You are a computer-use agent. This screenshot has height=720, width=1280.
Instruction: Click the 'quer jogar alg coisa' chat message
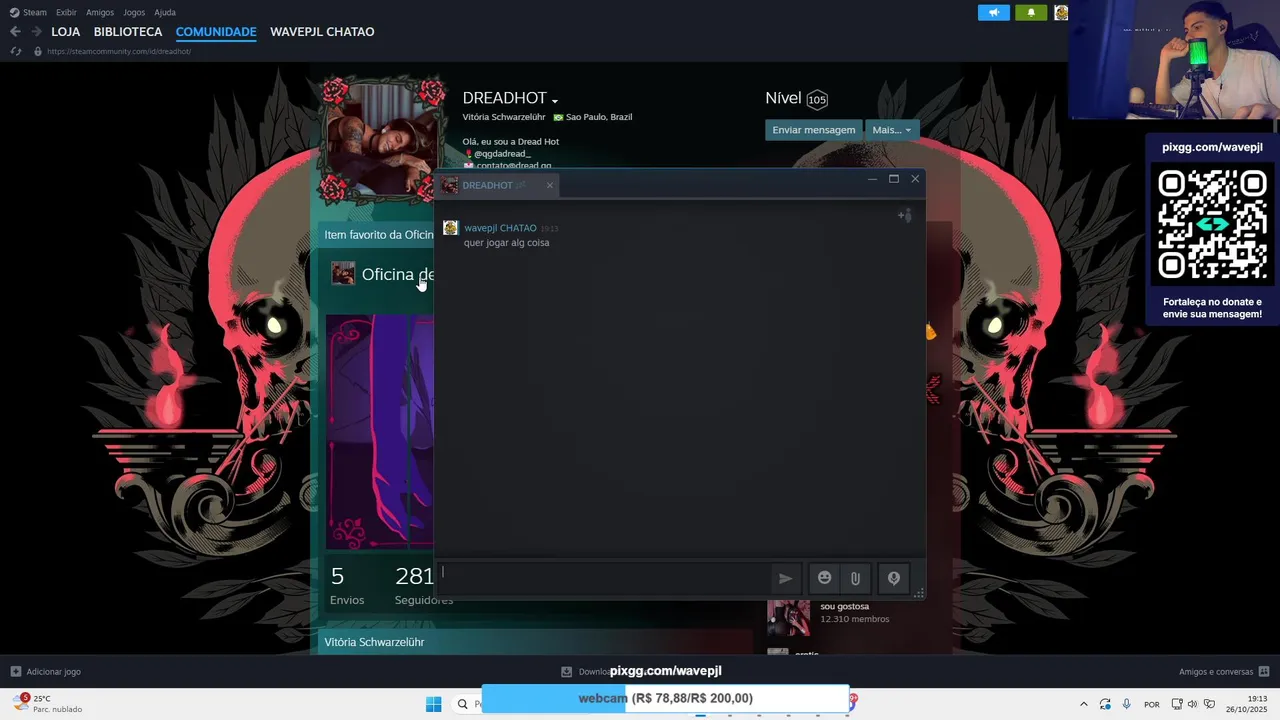(x=506, y=242)
